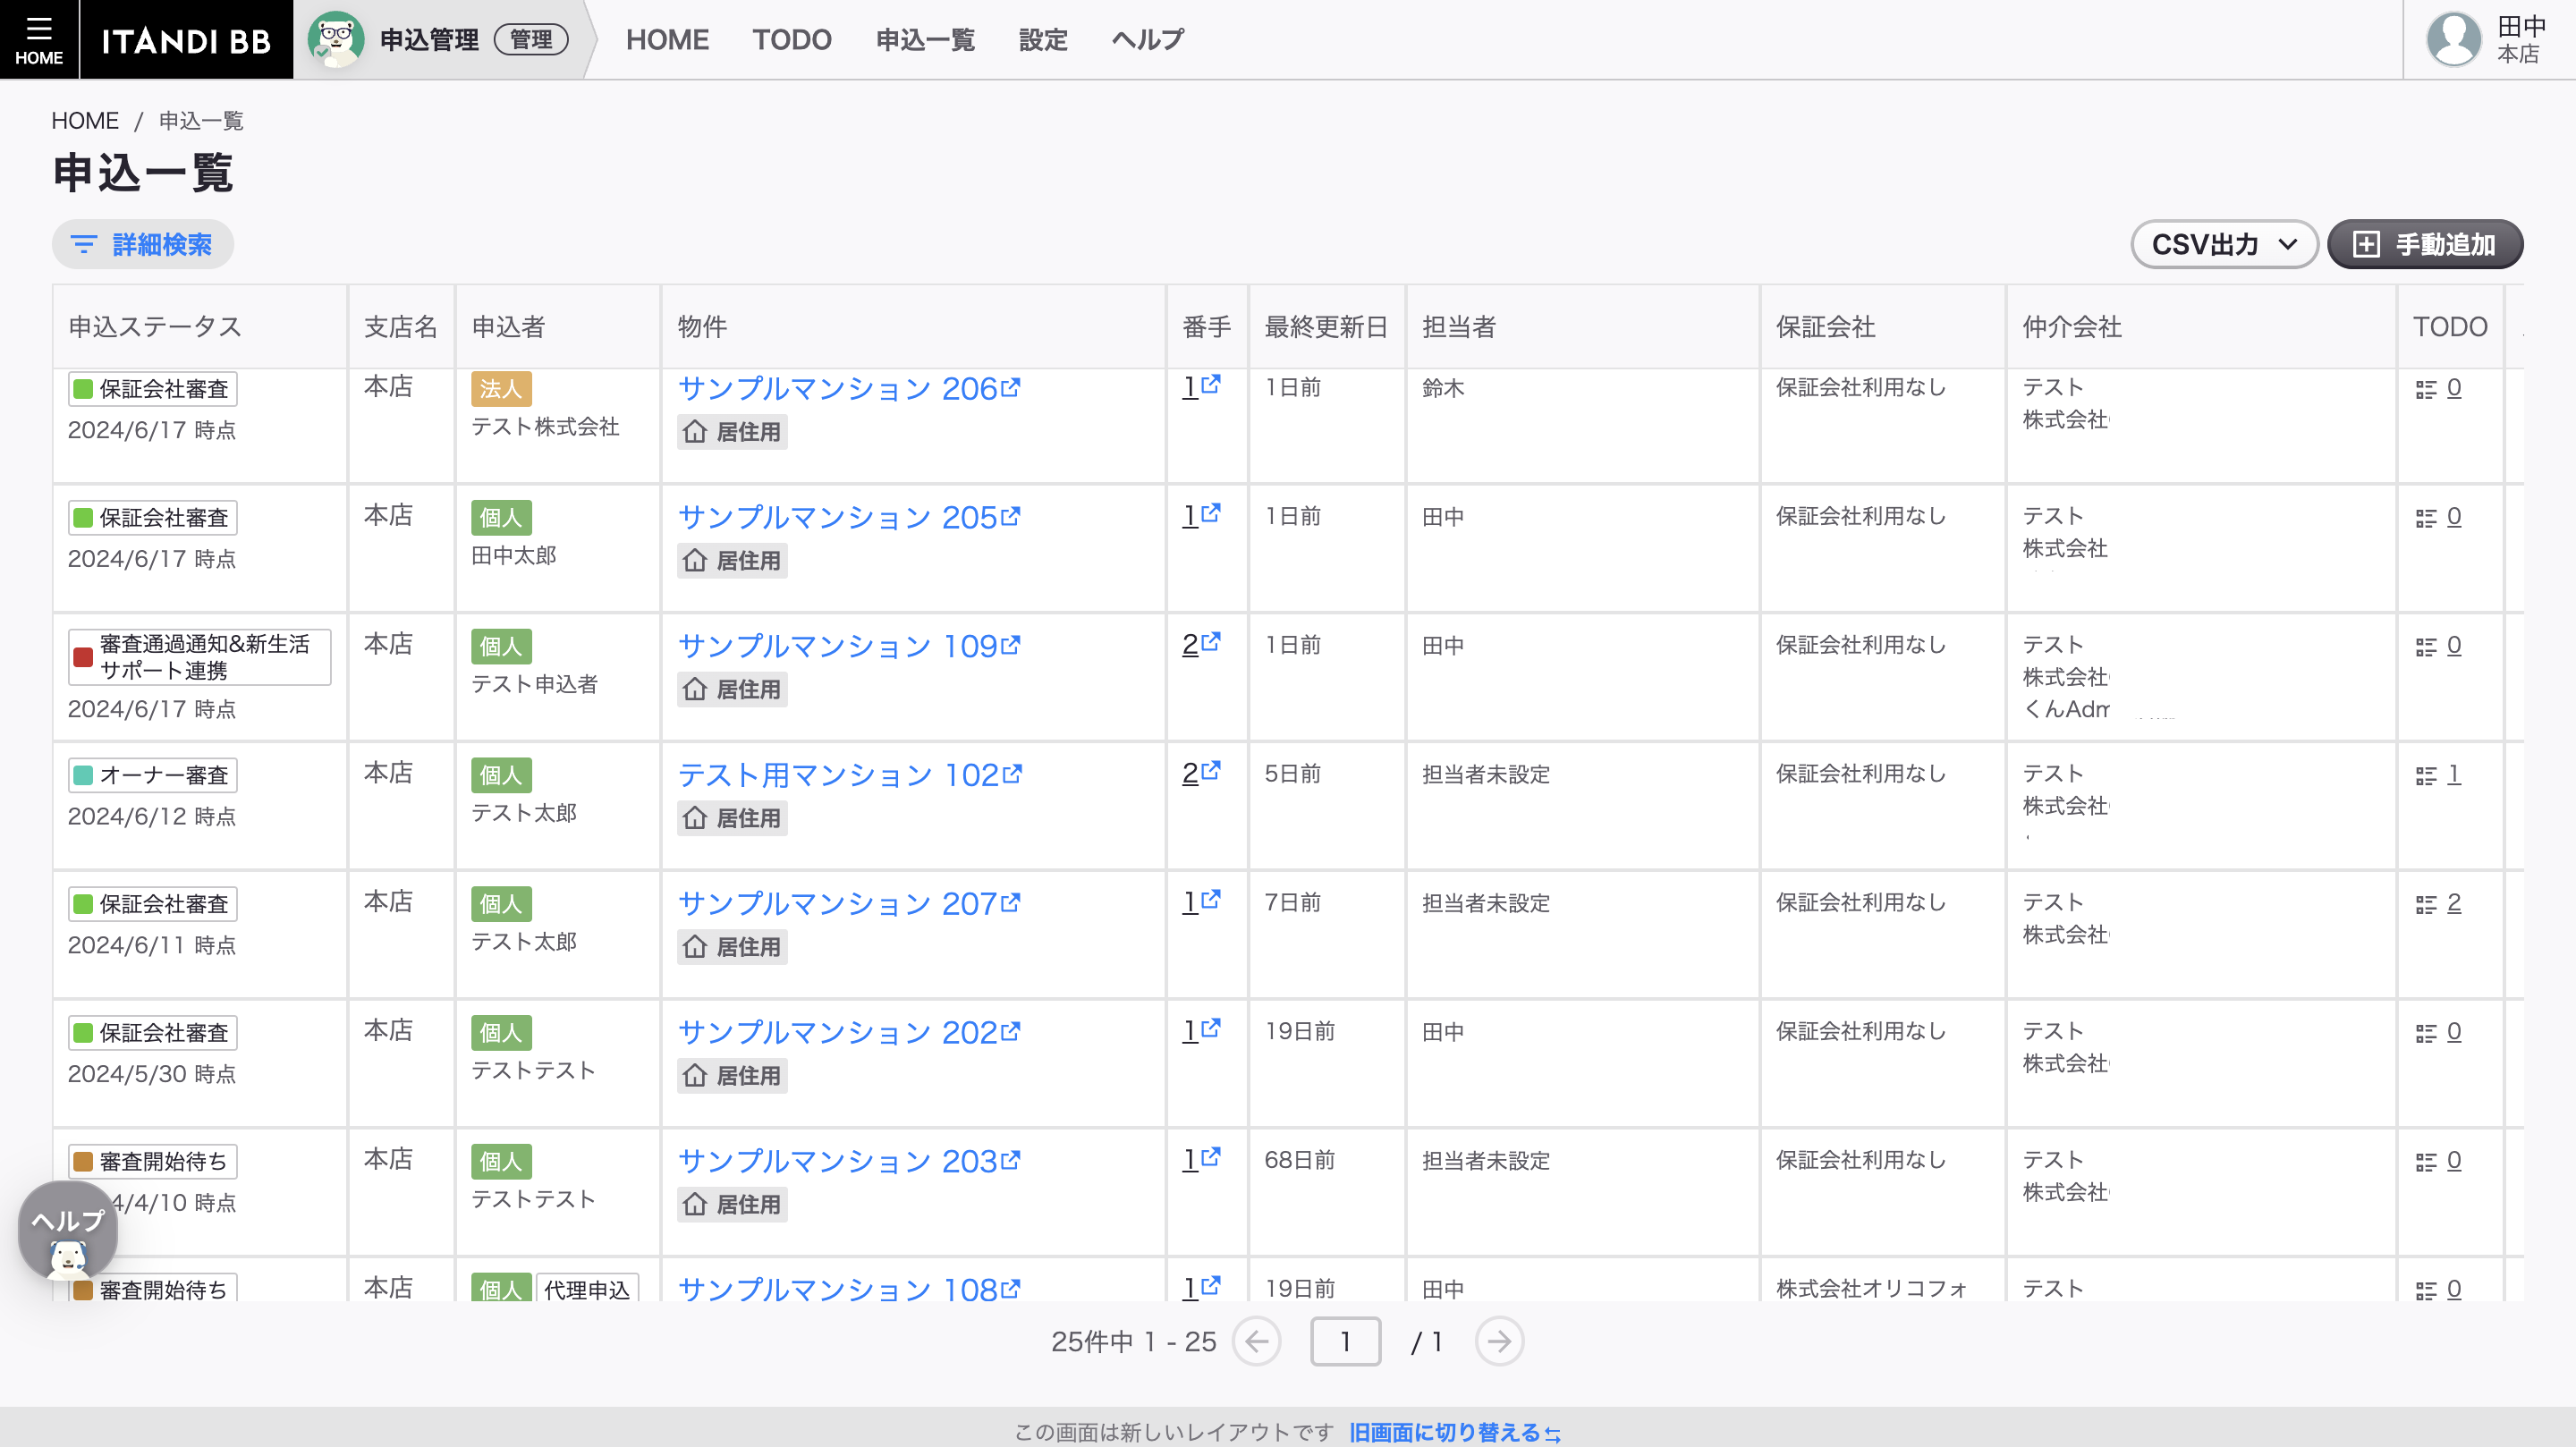Select TODO in the top navigation
2576x1447 pixels.
click(x=792, y=40)
